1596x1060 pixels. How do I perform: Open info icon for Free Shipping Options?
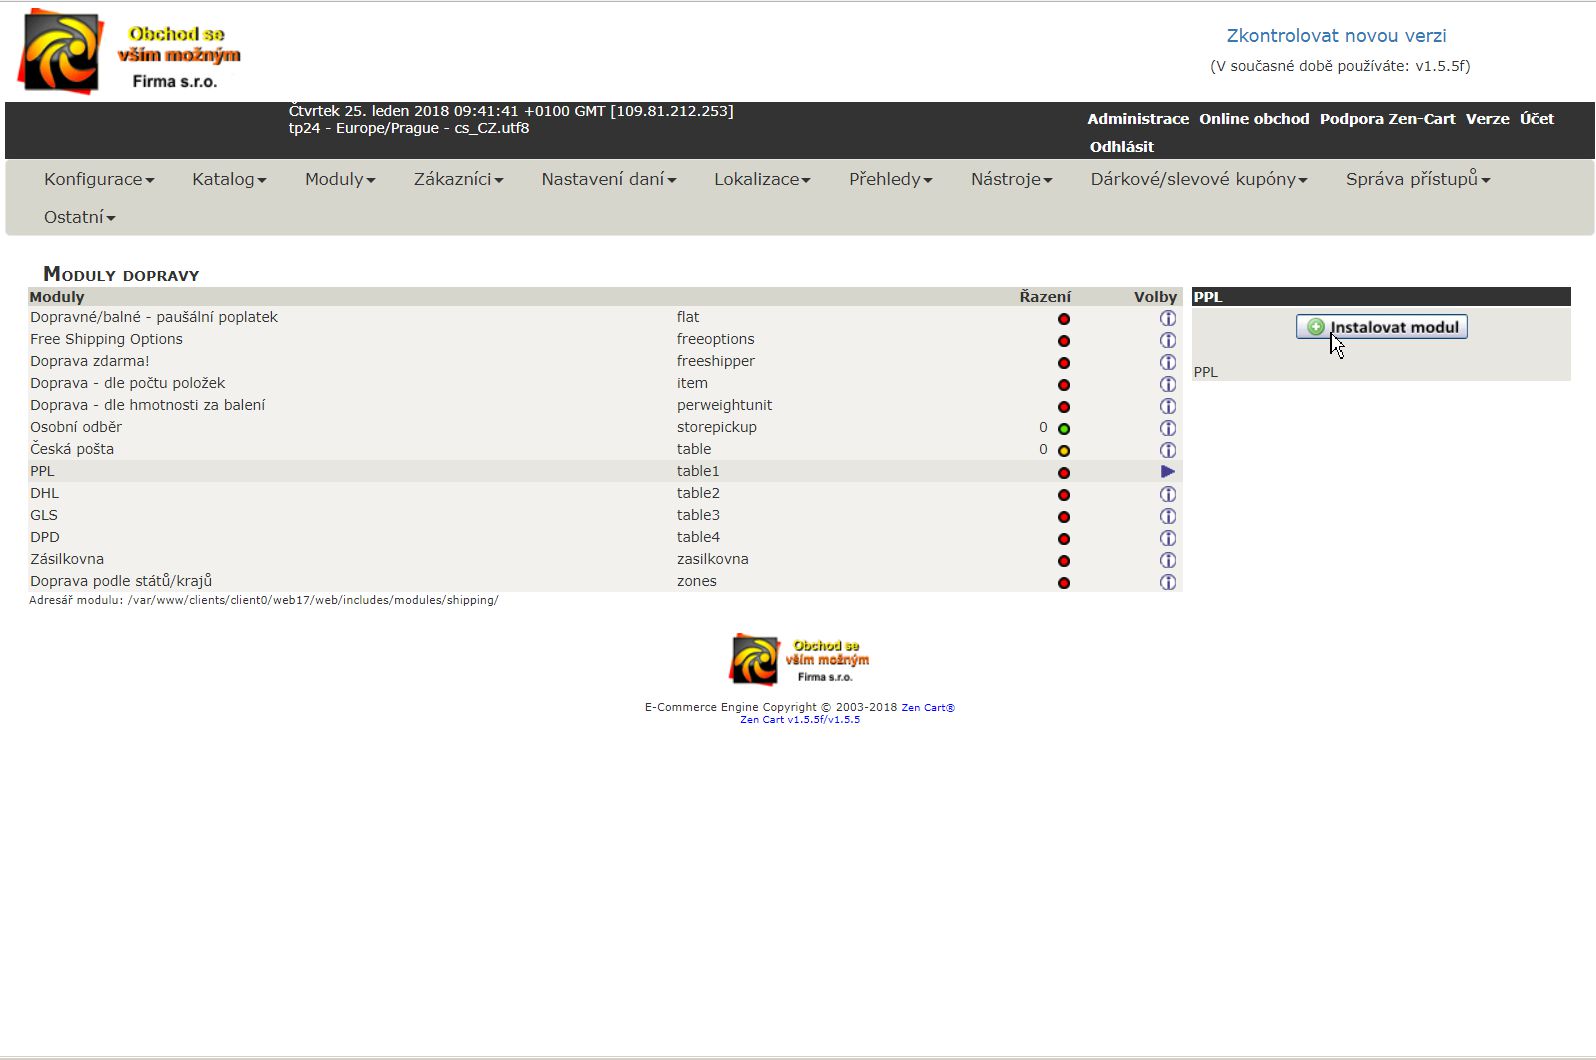point(1167,340)
